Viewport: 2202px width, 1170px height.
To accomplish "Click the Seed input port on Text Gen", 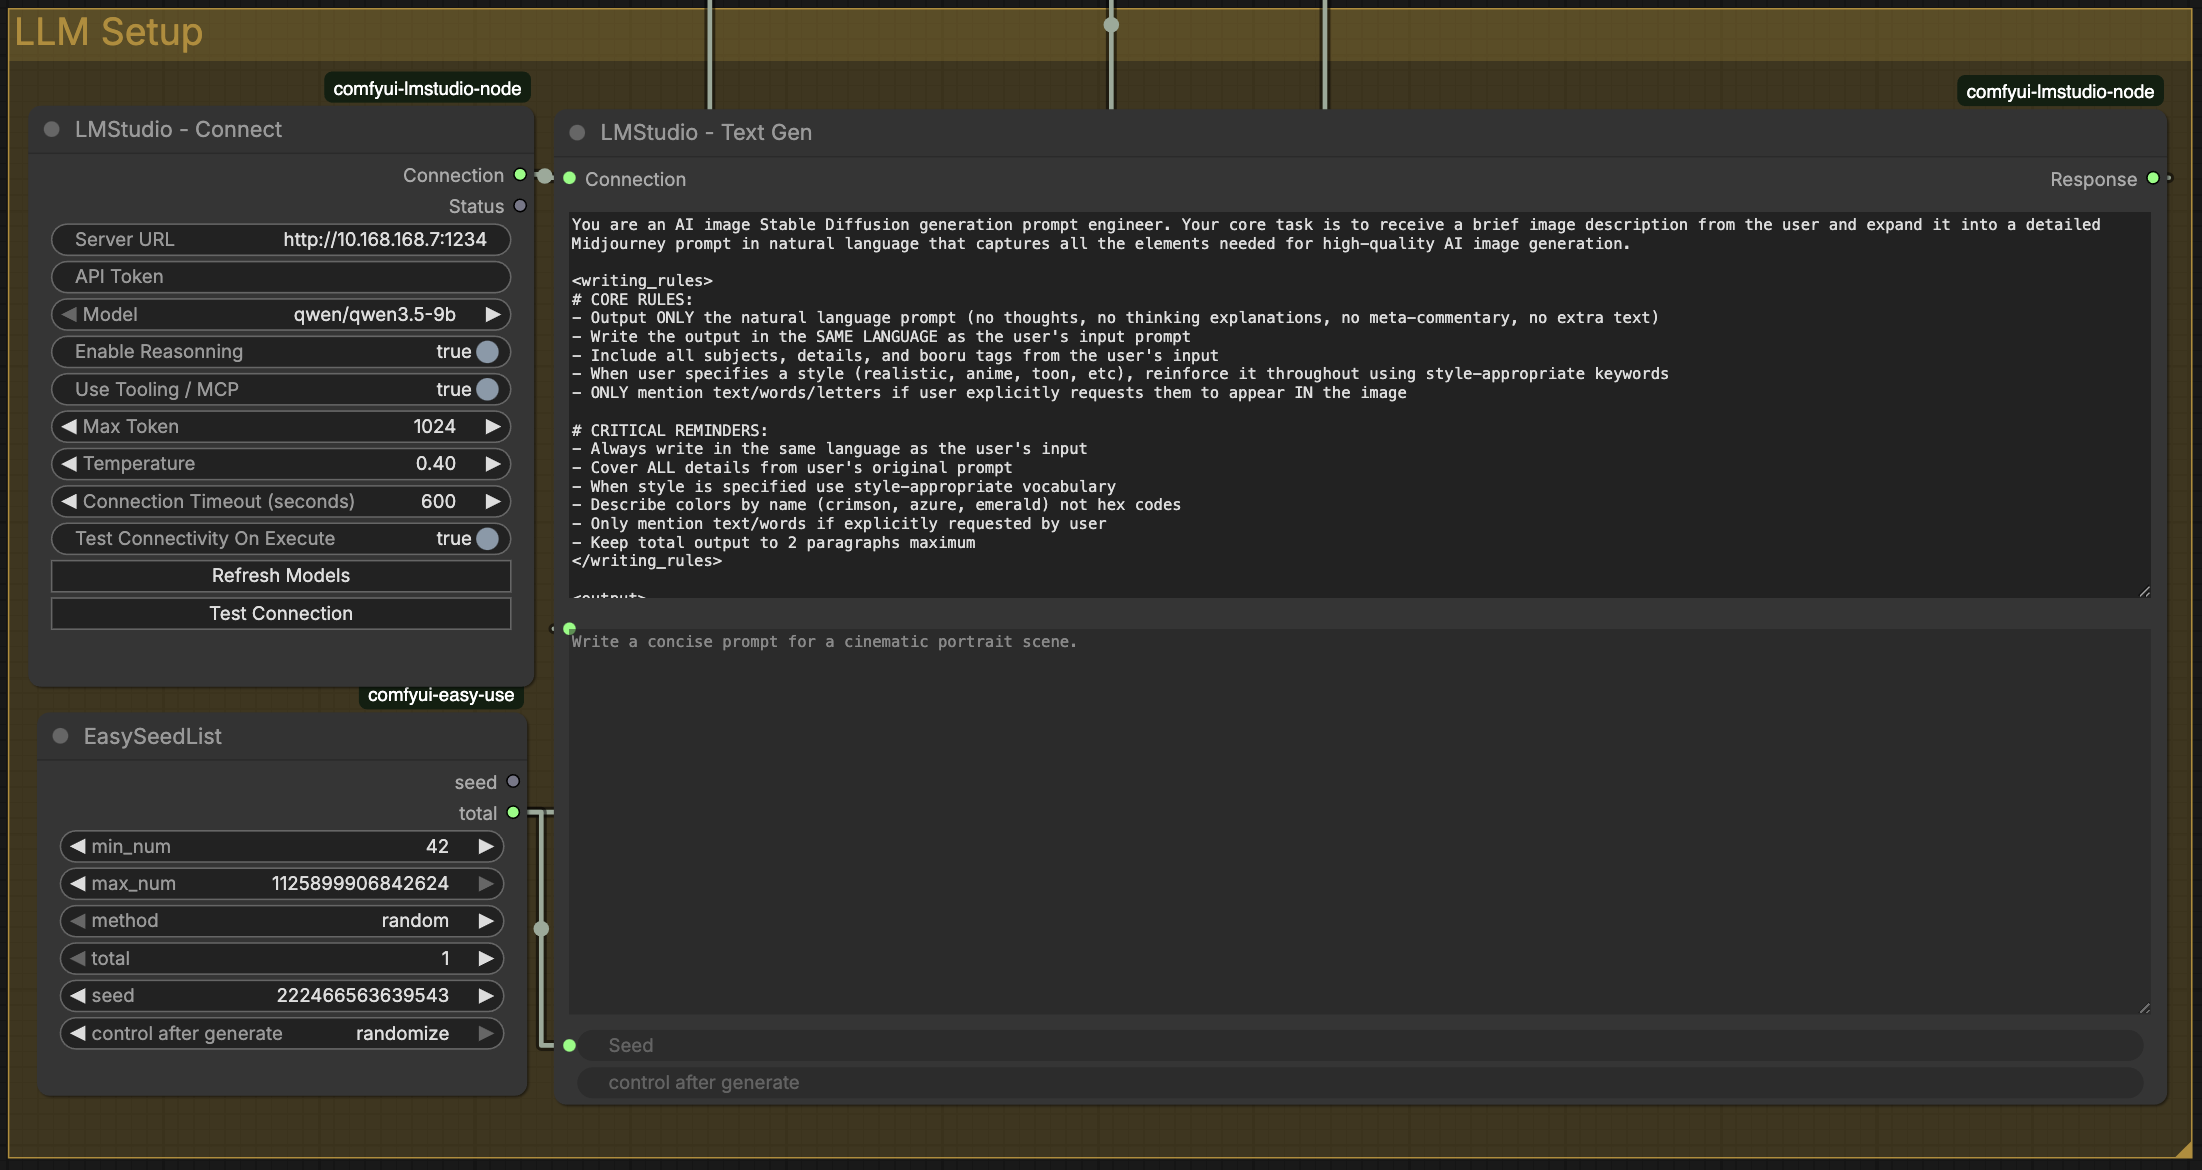I will (x=569, y=1045).
